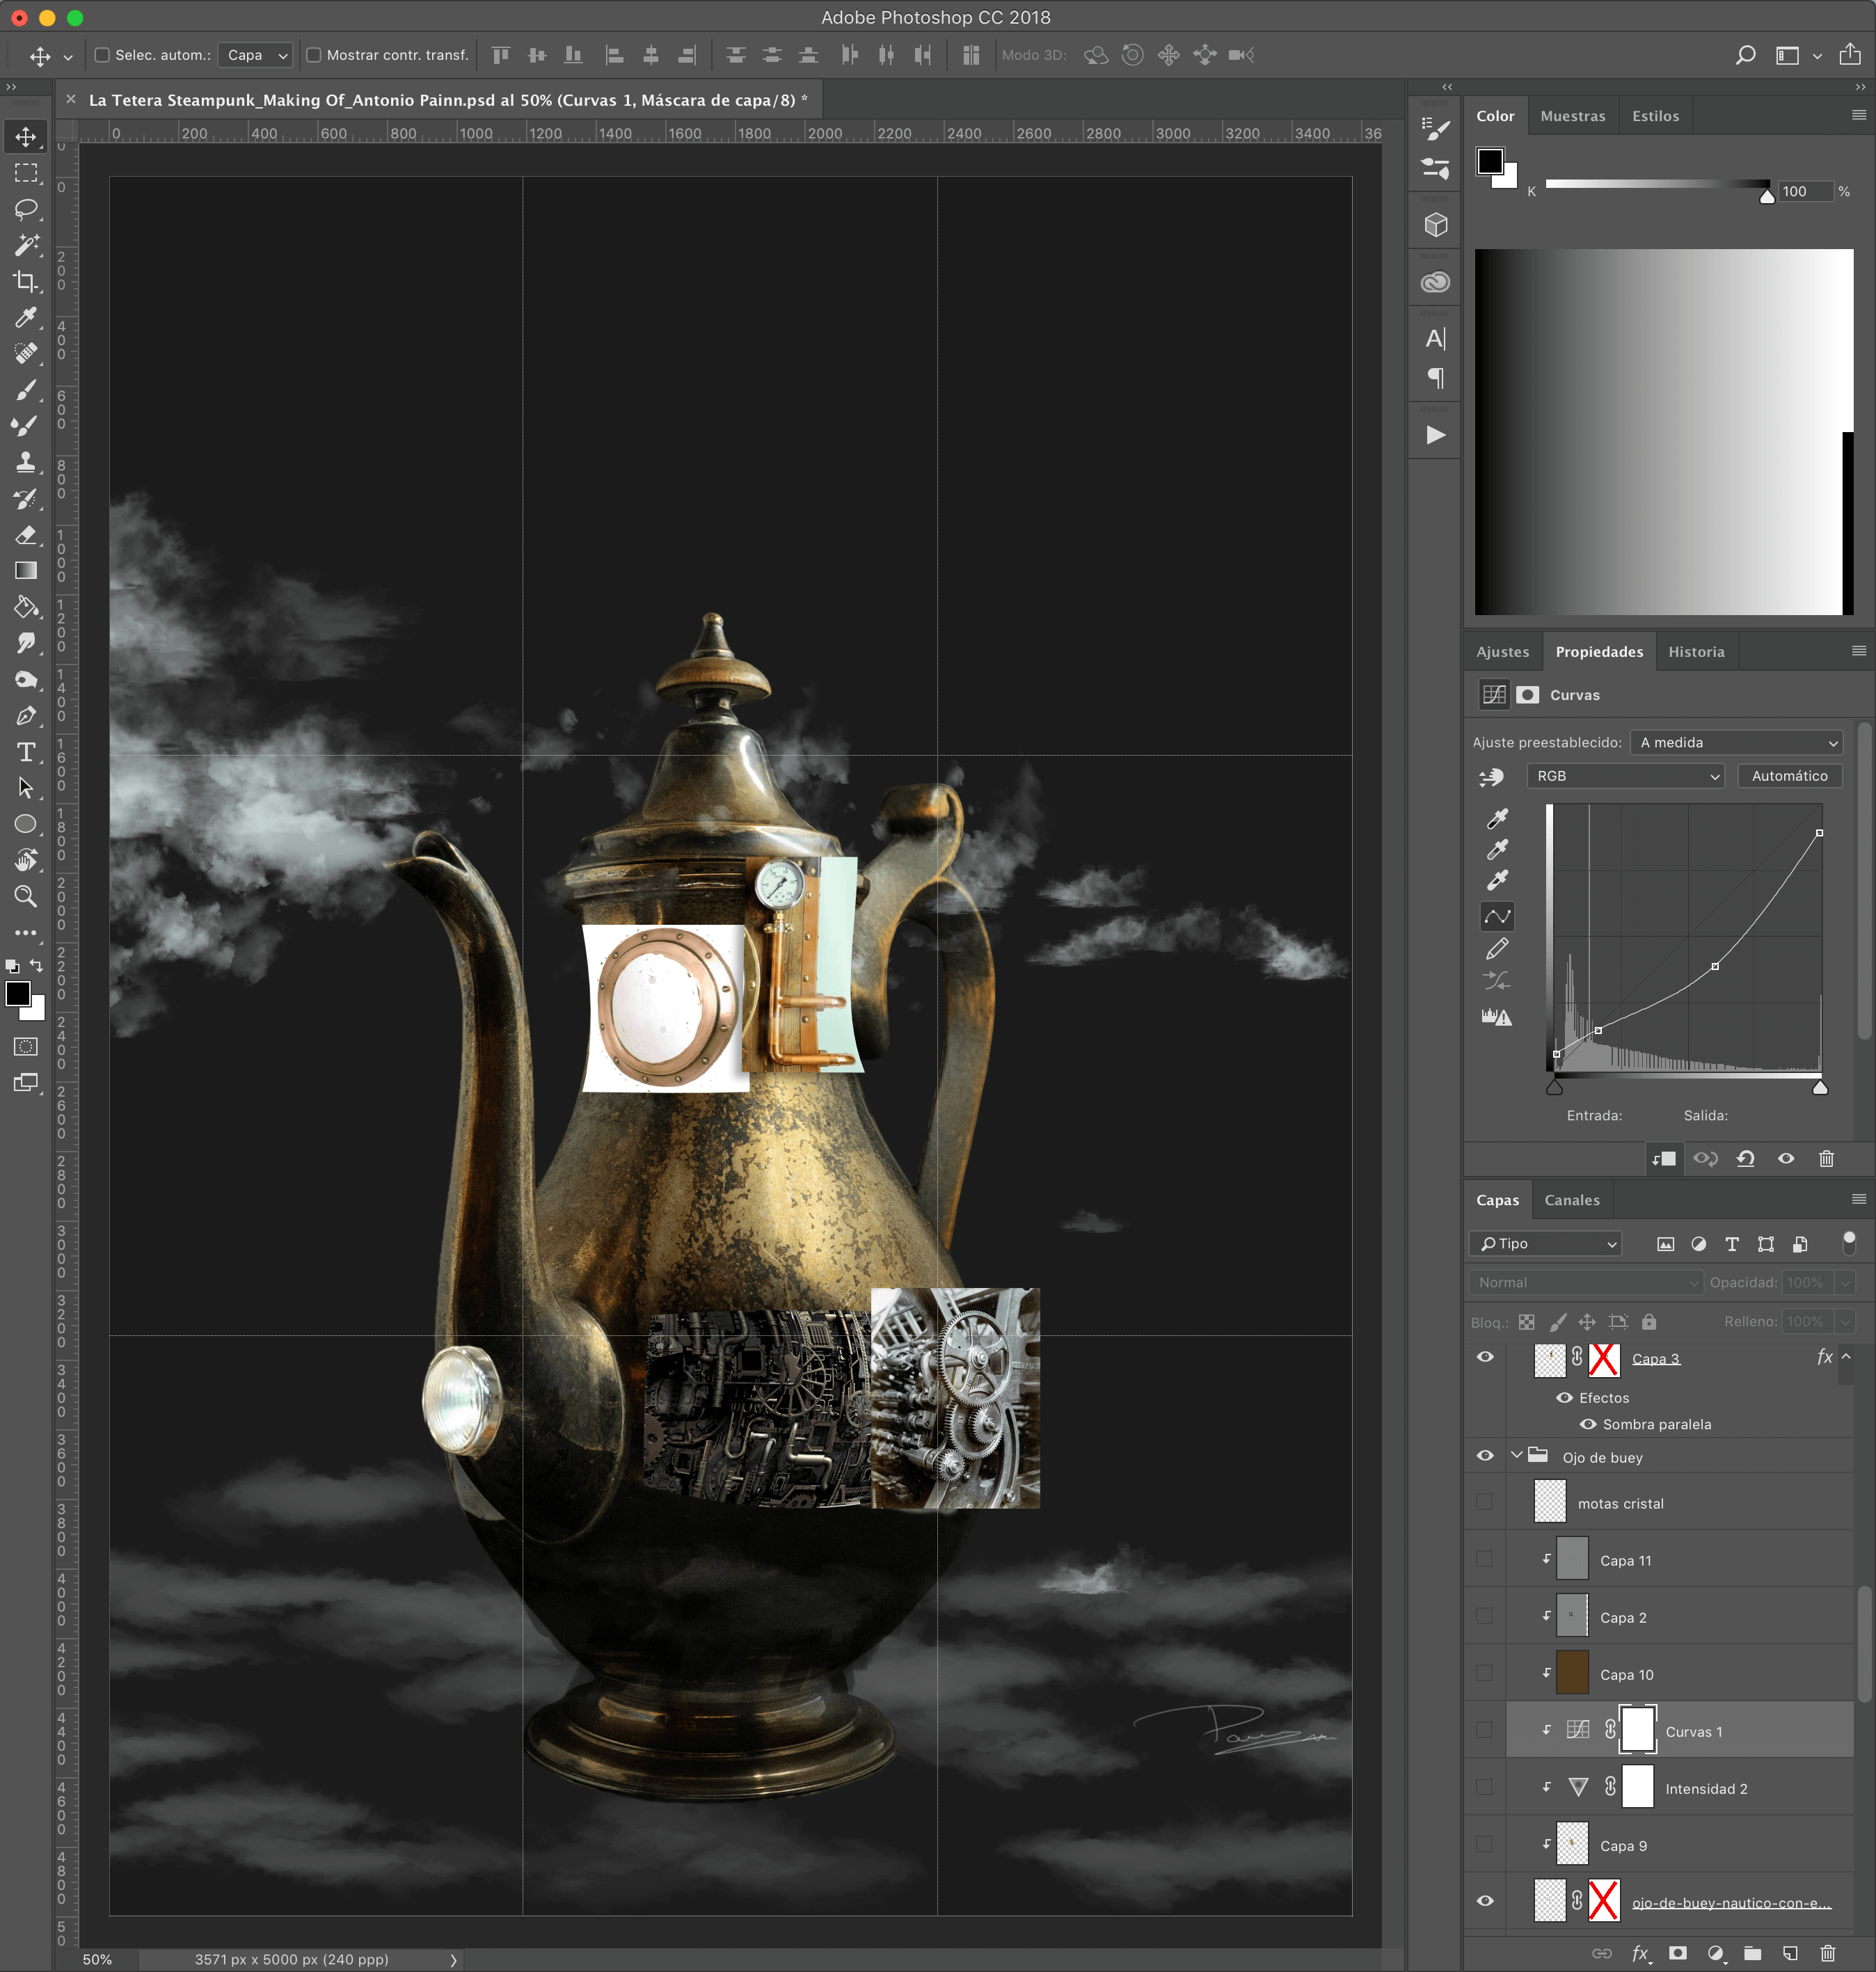
Task: Add layer mask at Layers panel bottom
Action: click(x=1678, y=1952)
